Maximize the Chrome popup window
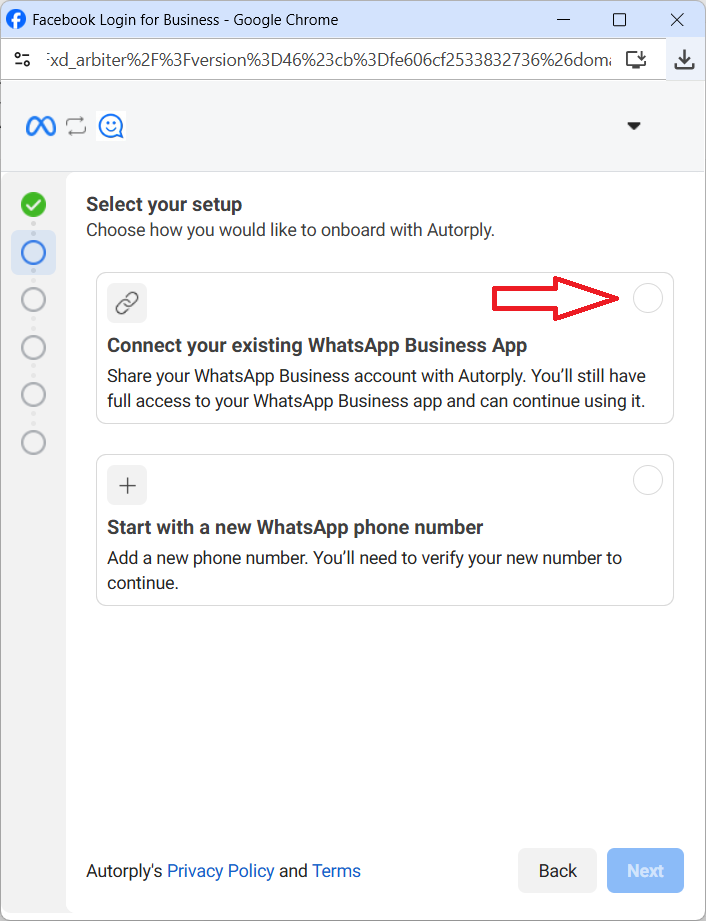706x921 pixels. pos(619,19)
